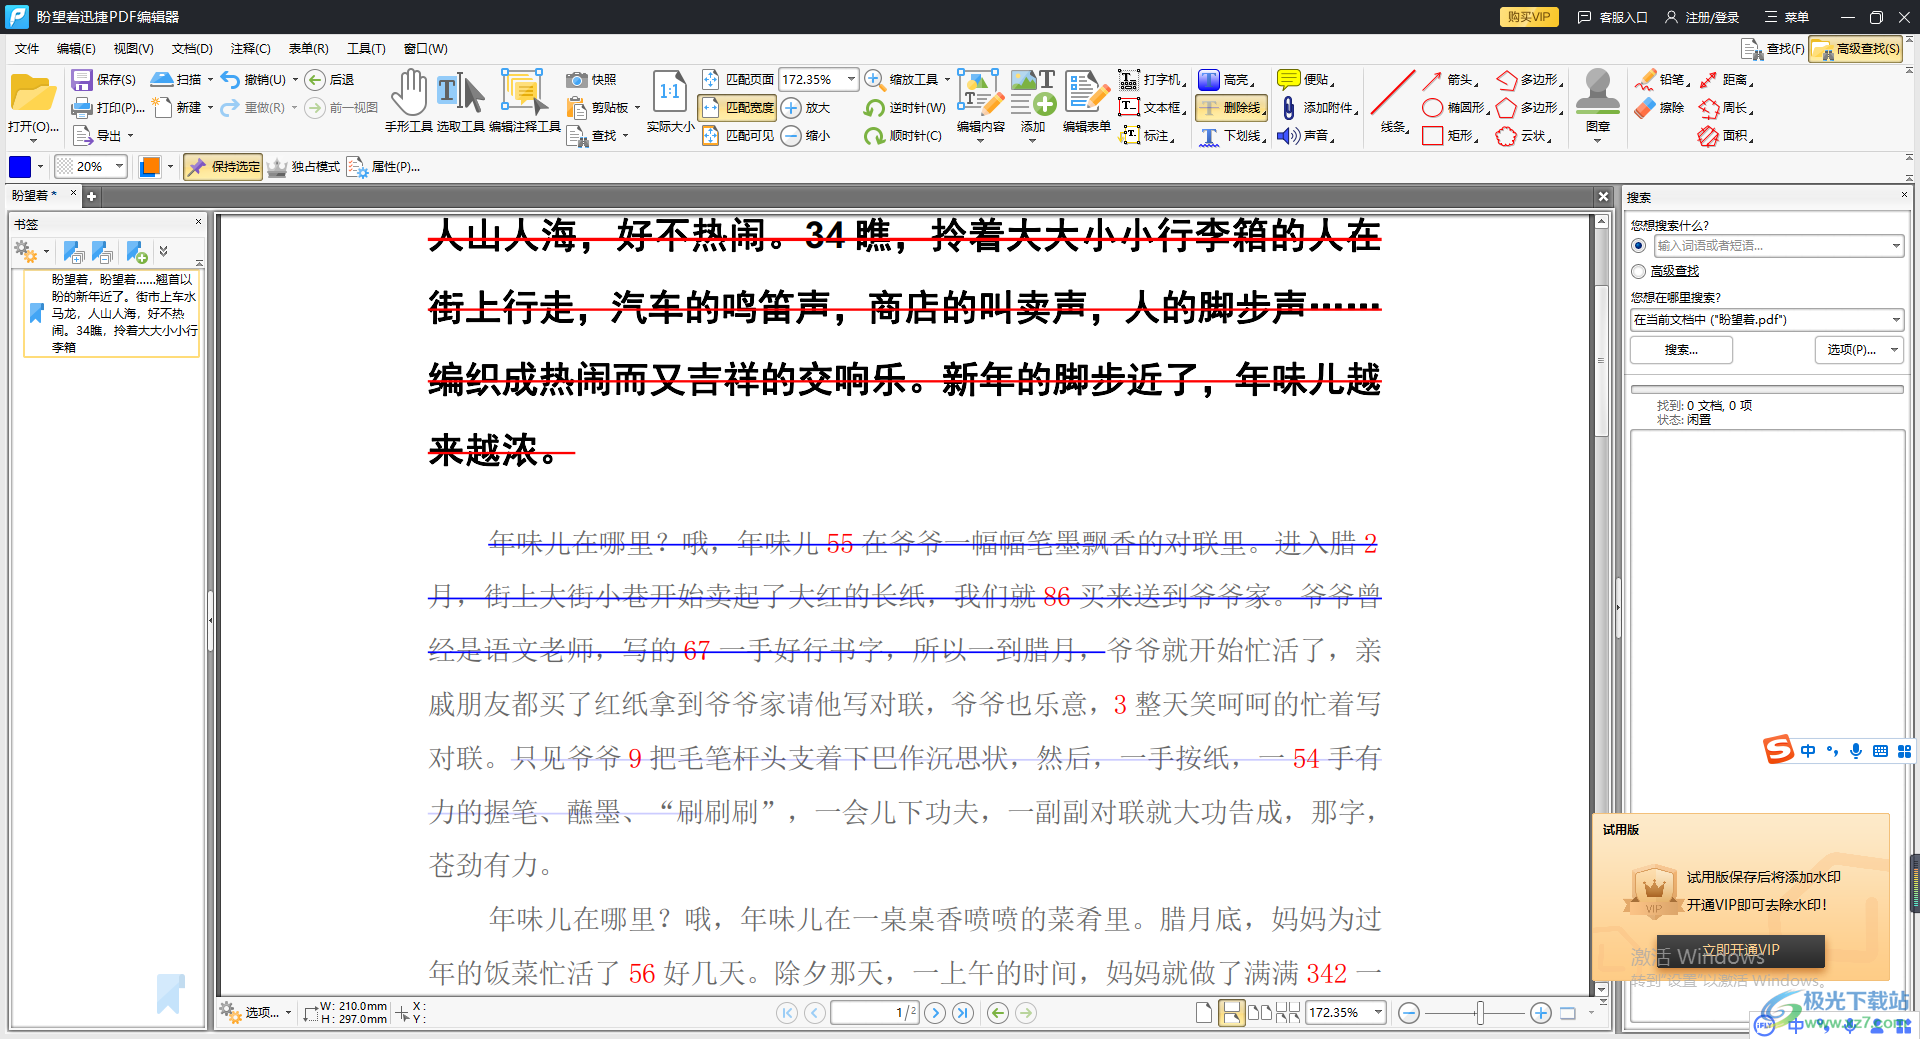Viewport: 1920px width, 1039px height.
Task: Measure area with 面积 tool
Action: tap(1725, 135)
